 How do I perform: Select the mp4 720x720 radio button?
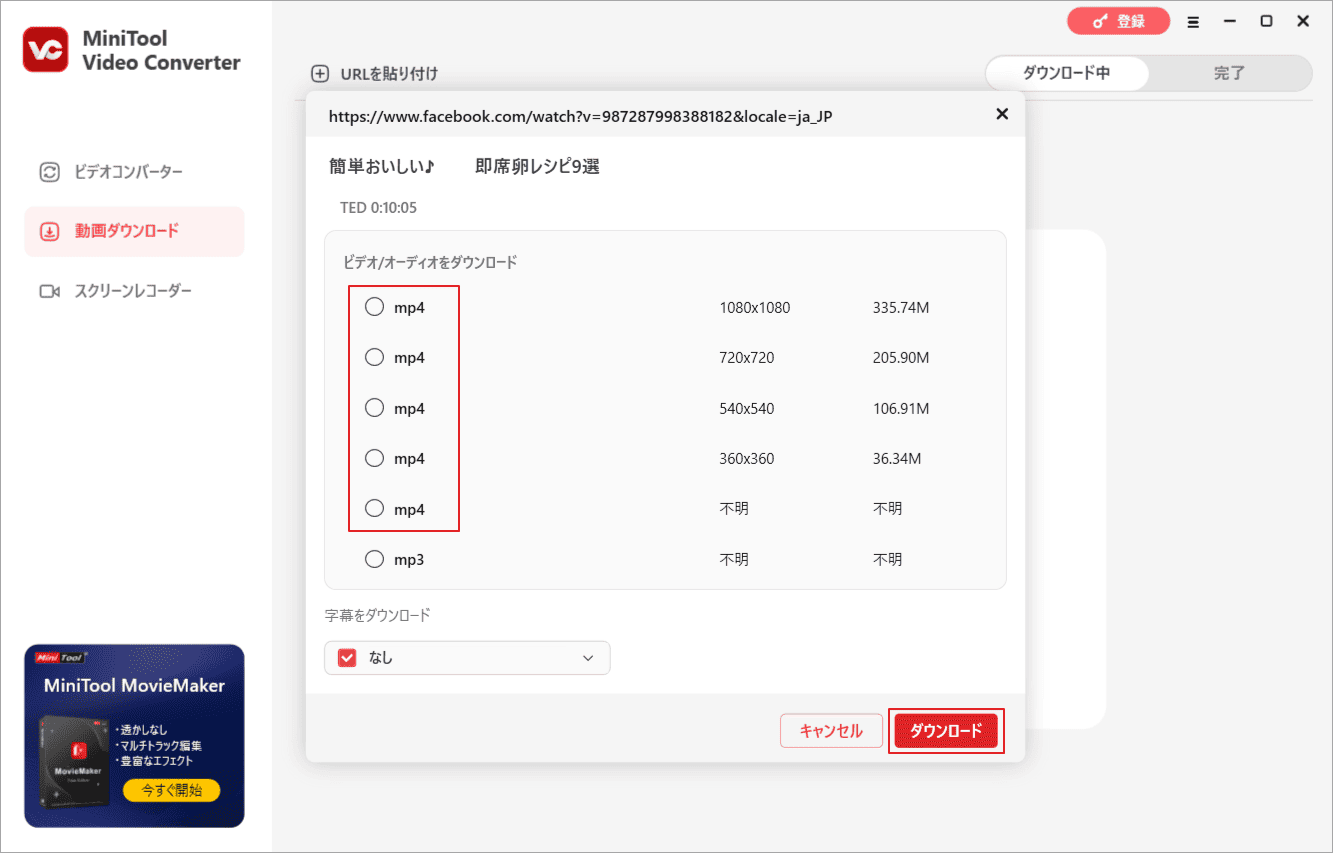pyautogui.click(x=374, y=357)
